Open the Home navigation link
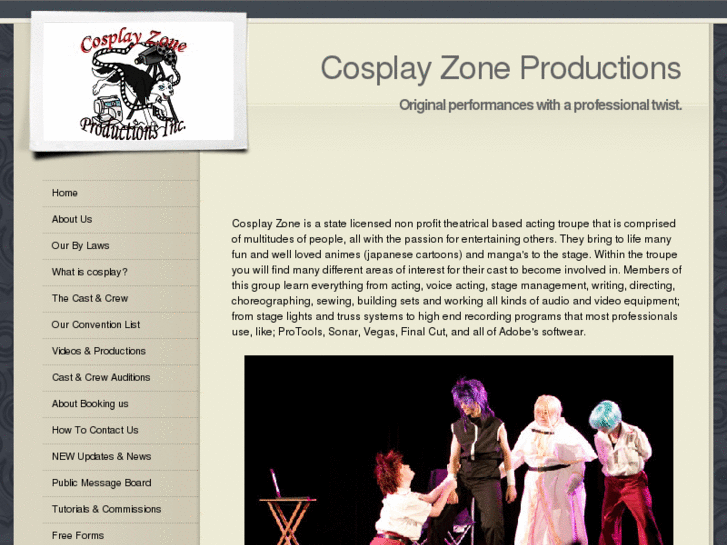Image resolution: width=727 pixels, height=545 pixels. pos(64,193)
